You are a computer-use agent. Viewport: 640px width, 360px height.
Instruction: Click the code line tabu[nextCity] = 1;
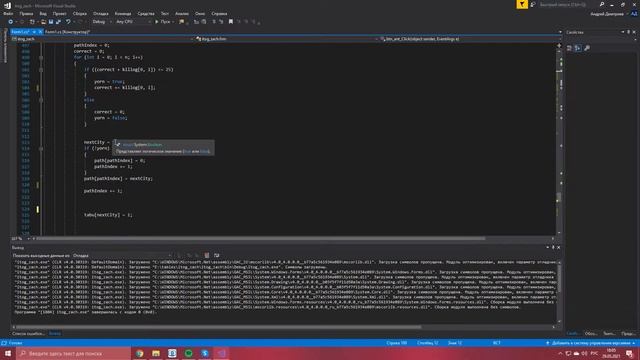(108, 215)
